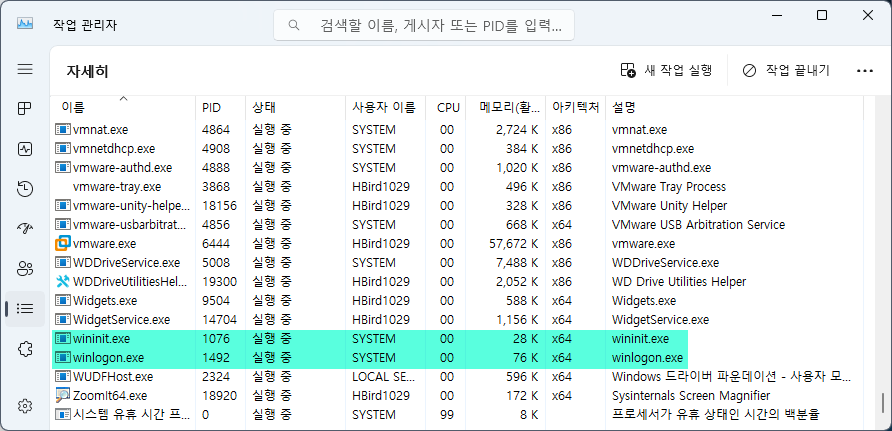
Task: Click VMware USB Arbitration Service description
Action: click(699, 225)
